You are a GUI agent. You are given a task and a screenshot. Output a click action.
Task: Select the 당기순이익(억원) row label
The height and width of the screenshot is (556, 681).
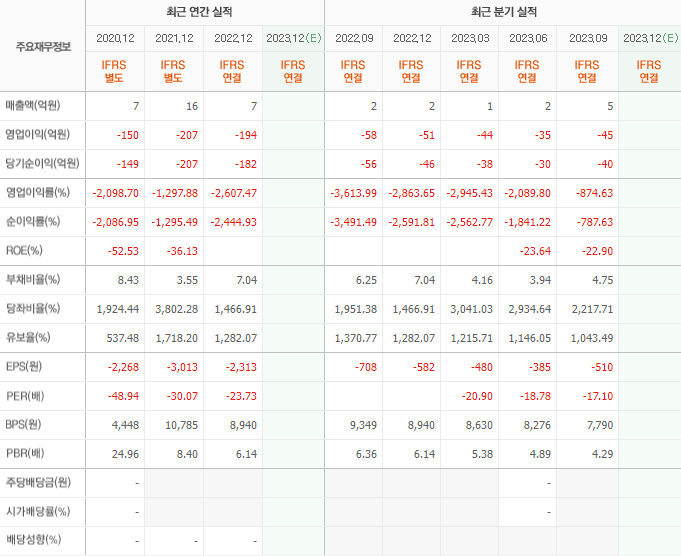[42, 163]
